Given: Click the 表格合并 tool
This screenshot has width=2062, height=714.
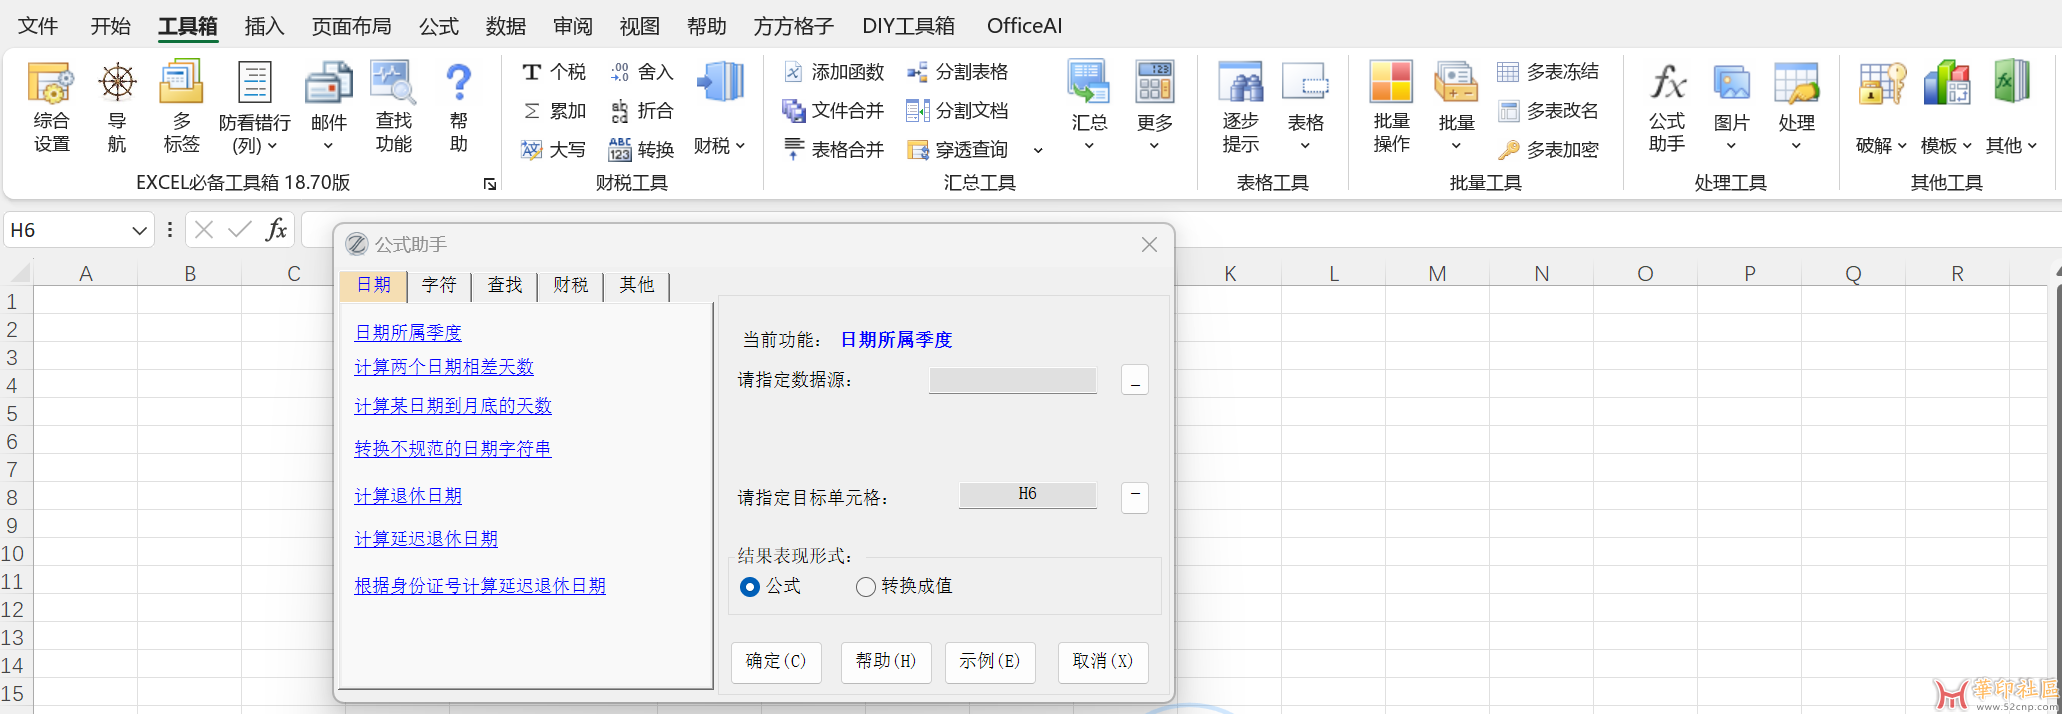Looking at the screenshot, I should pyautogui.click(x=834, y=150).
